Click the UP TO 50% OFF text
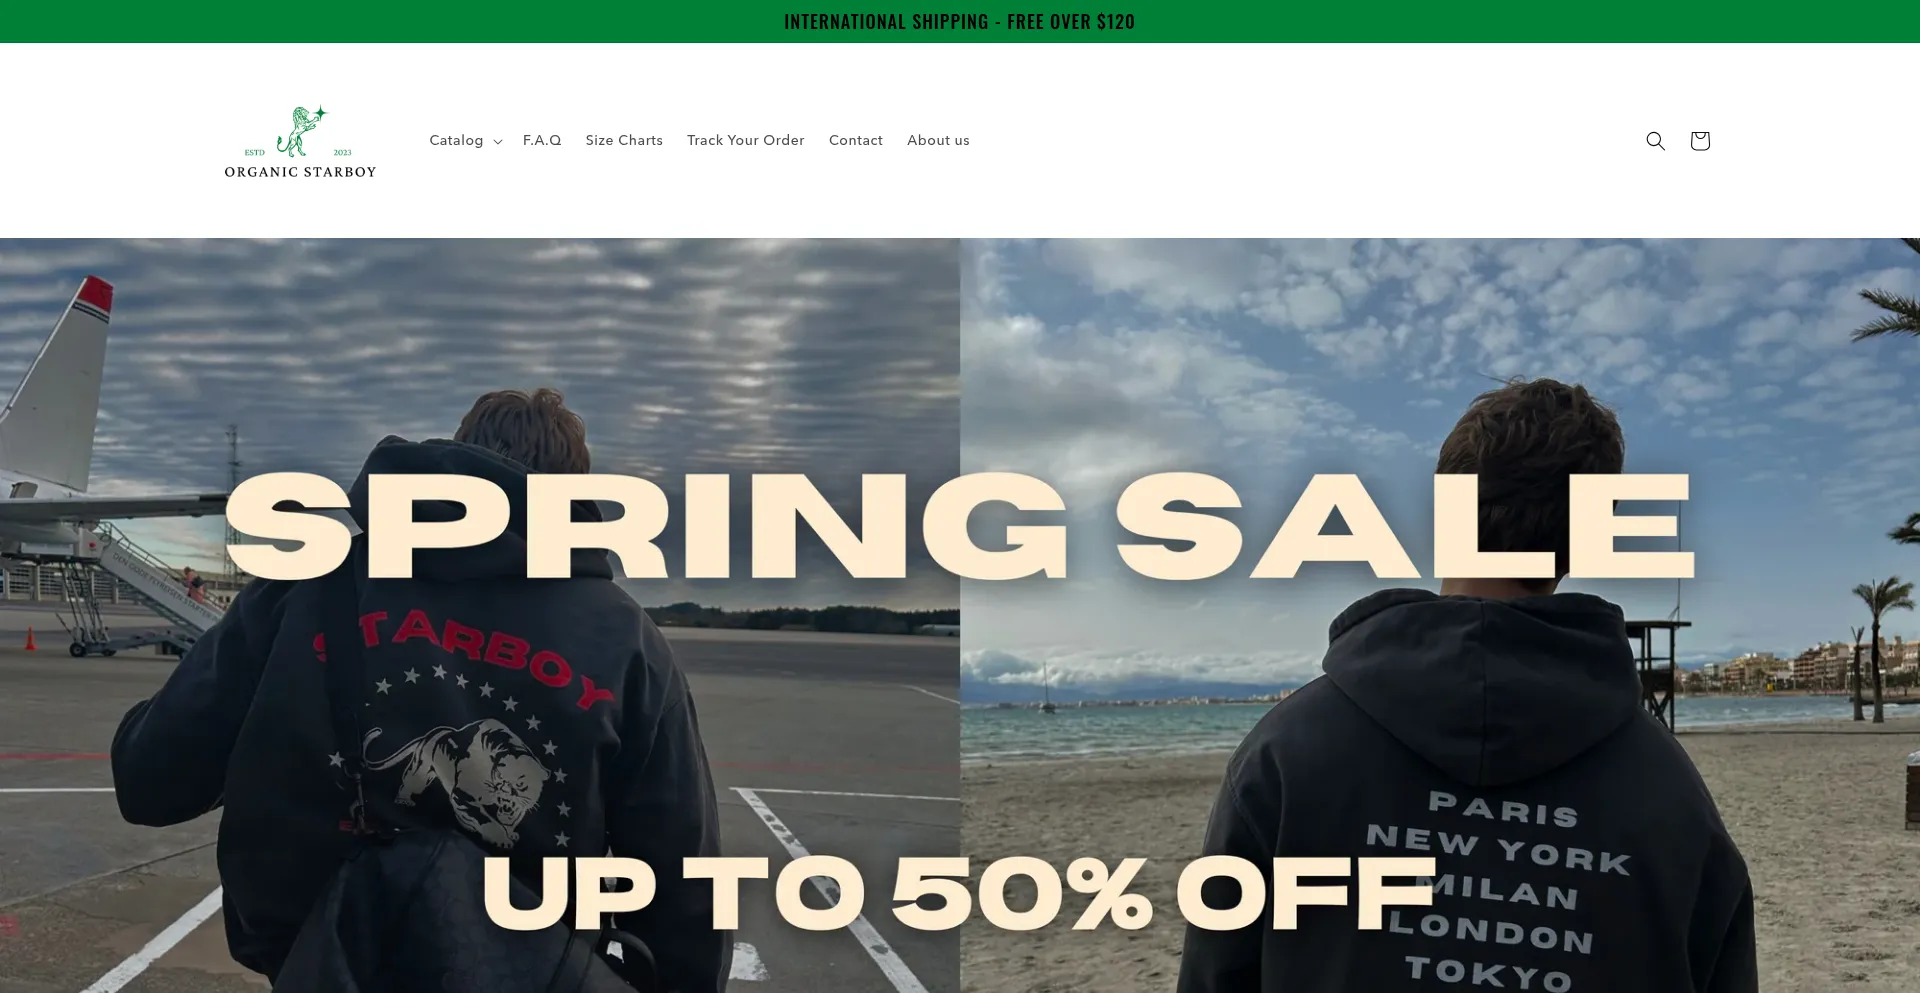 958,892
